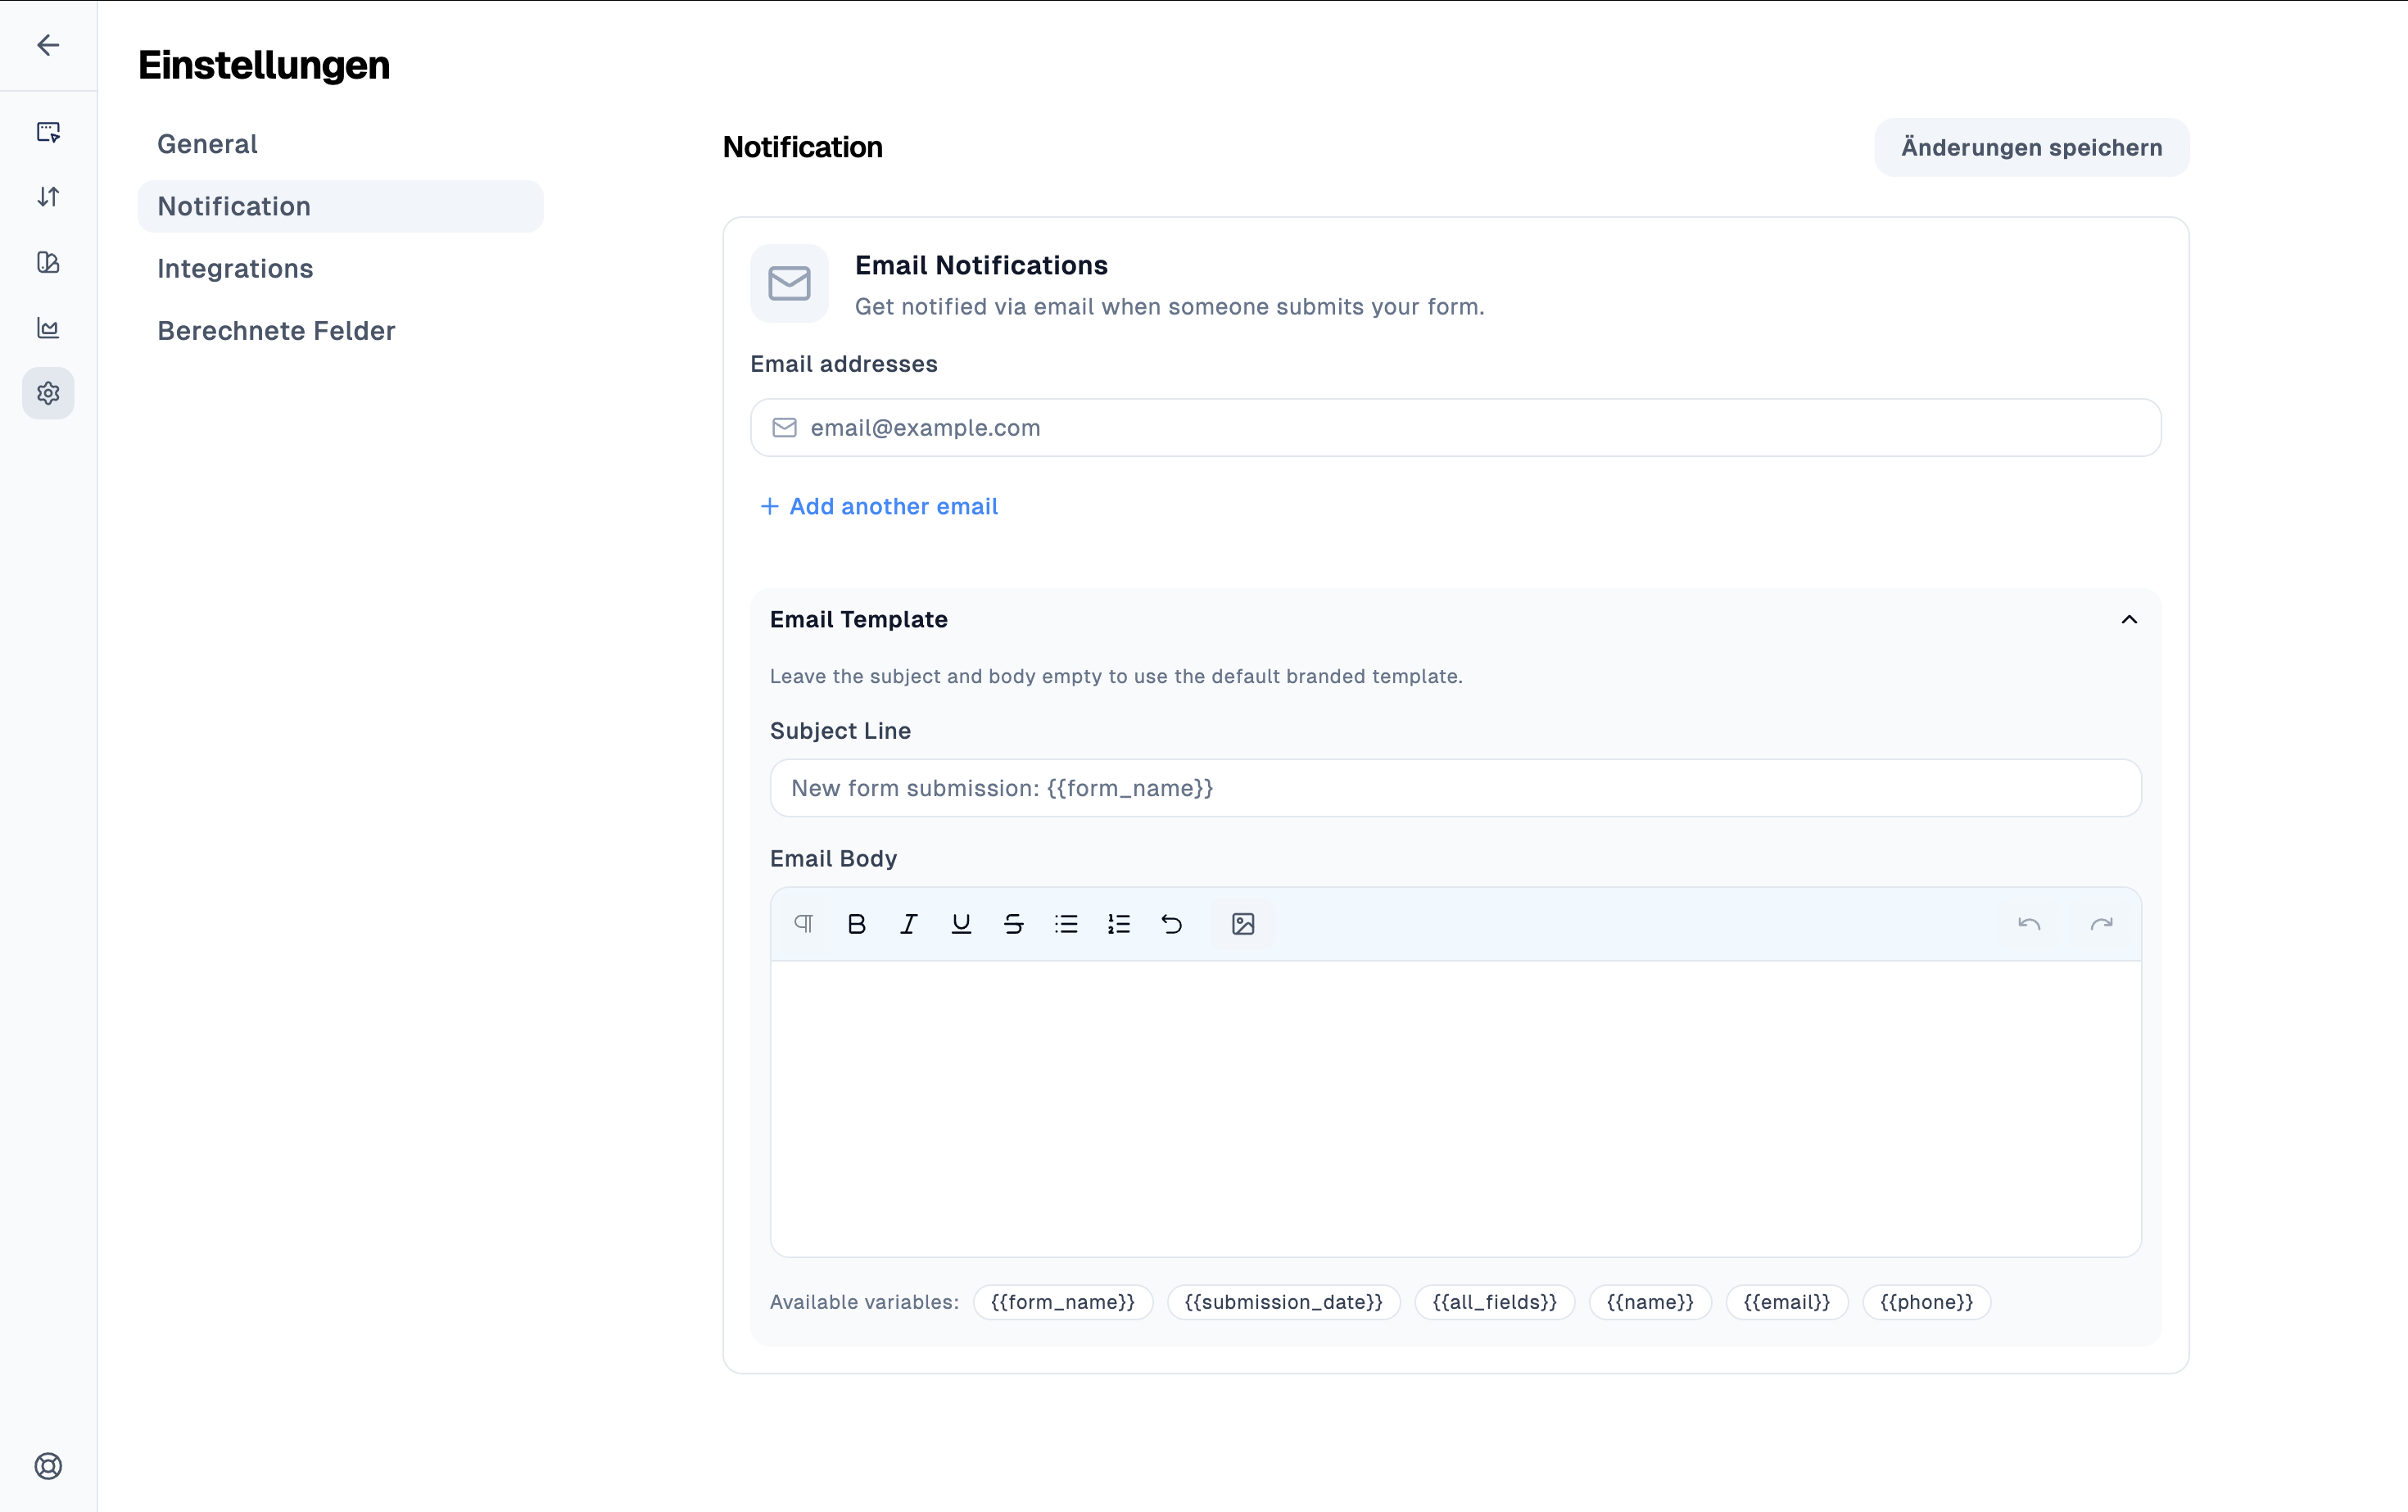Click the redo icon in editor toolbar
The image size is (2408, 1512).
[2101, 924]
